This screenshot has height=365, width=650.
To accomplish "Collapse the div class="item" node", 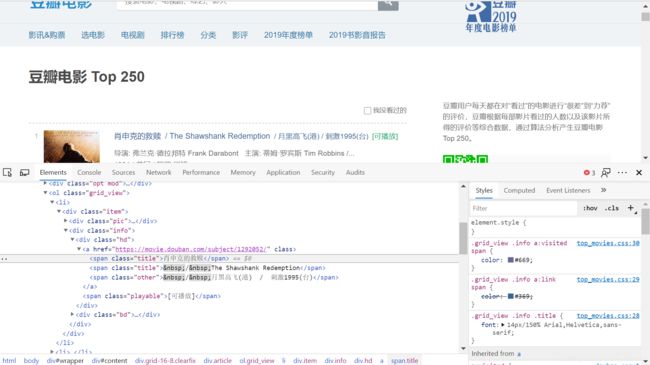I will (59, 211).
